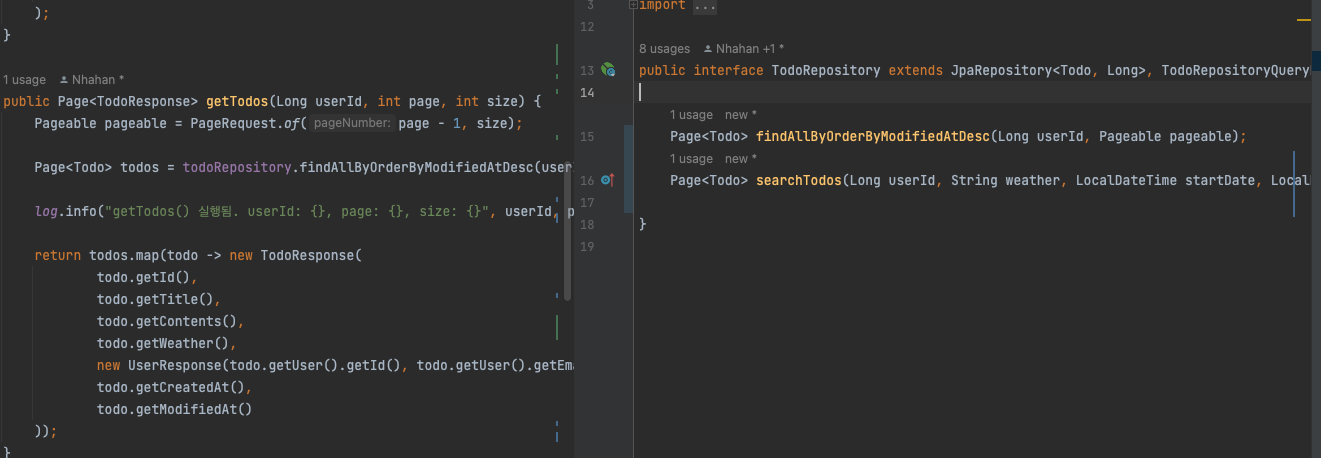Click line number 17 in the gutter
This screenshot has width=1321, height=458.
[587, 202]
